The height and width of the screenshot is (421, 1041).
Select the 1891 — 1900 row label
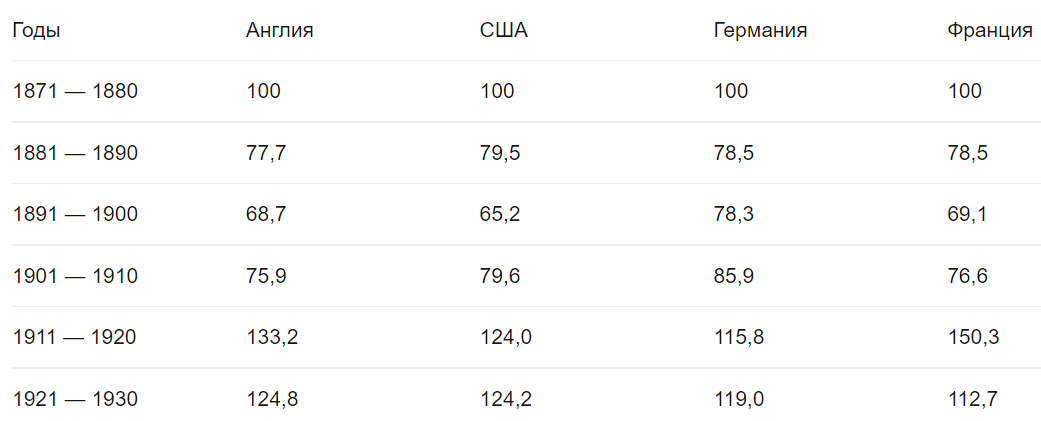click(x=75, y=214)
